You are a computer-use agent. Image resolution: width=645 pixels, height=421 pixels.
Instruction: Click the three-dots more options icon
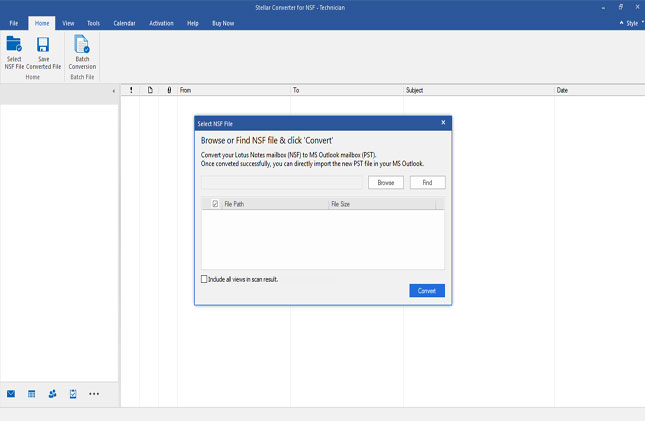pyautogui.click(x=94, y=394)
